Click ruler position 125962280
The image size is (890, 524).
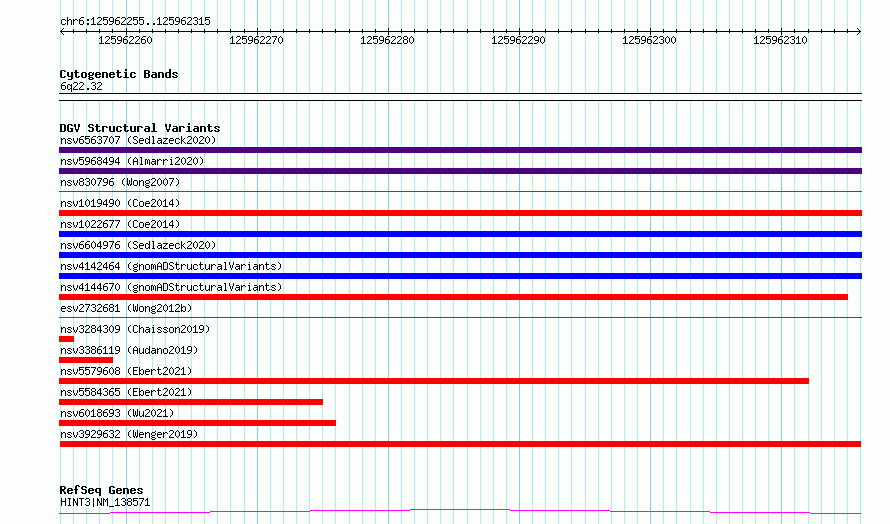tap(388, 40)
